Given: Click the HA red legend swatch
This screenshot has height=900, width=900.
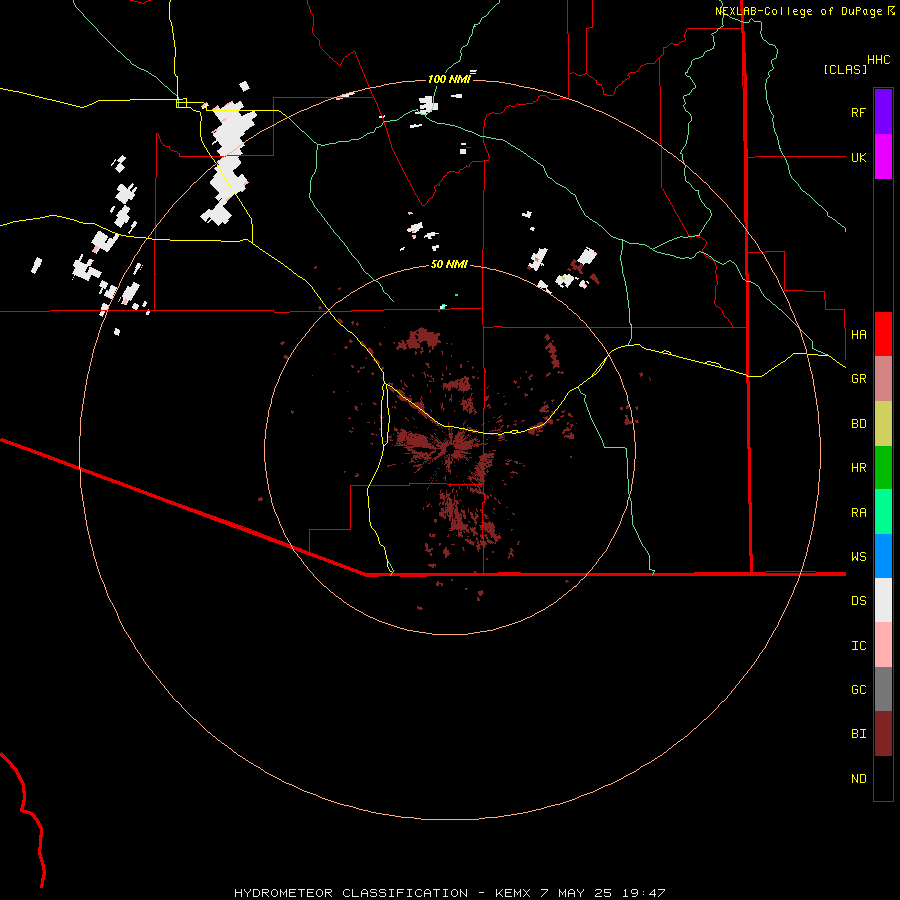Looking at the screenshot, I should point(883,334).
